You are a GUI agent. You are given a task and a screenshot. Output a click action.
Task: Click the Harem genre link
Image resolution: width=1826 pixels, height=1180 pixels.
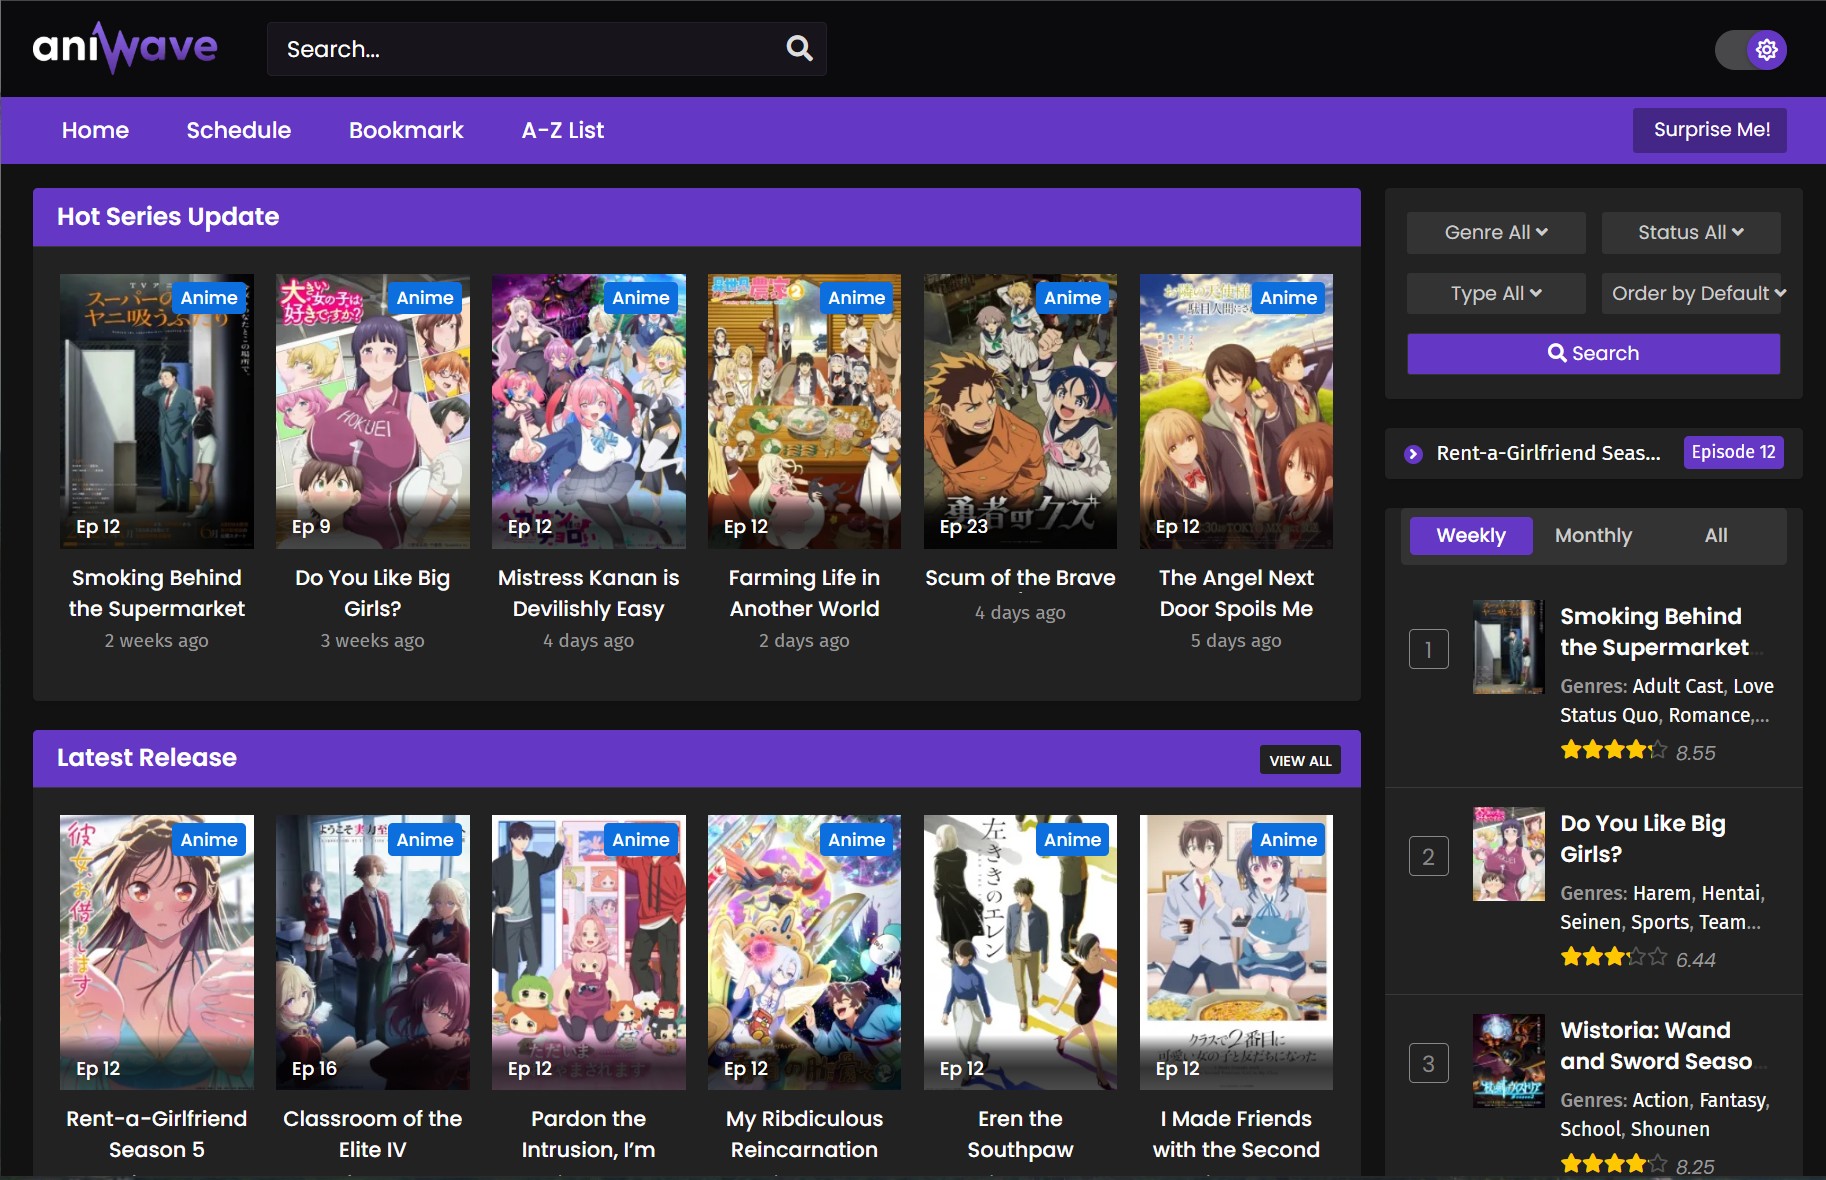1662,893
